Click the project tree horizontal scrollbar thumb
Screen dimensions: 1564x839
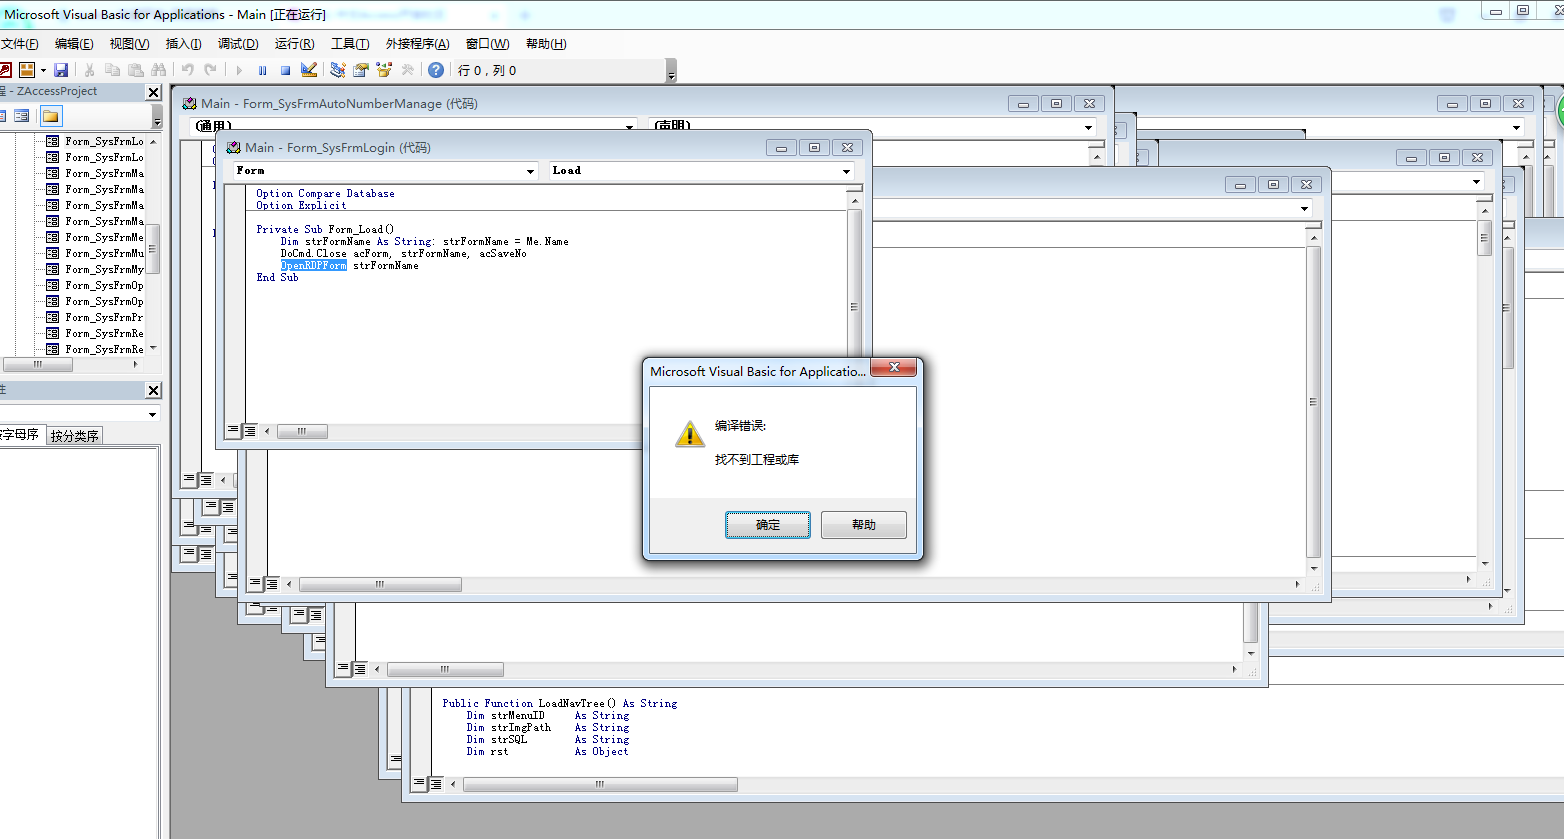click(x=38, y=365)
